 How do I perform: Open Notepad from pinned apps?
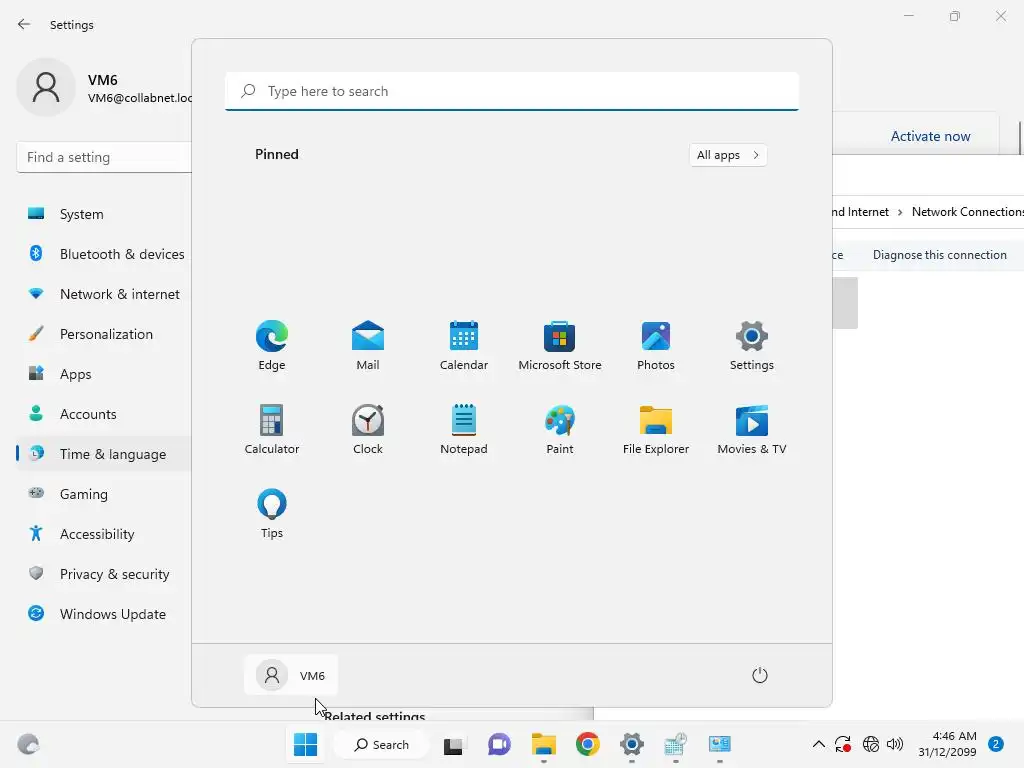[x=464, y=429]
